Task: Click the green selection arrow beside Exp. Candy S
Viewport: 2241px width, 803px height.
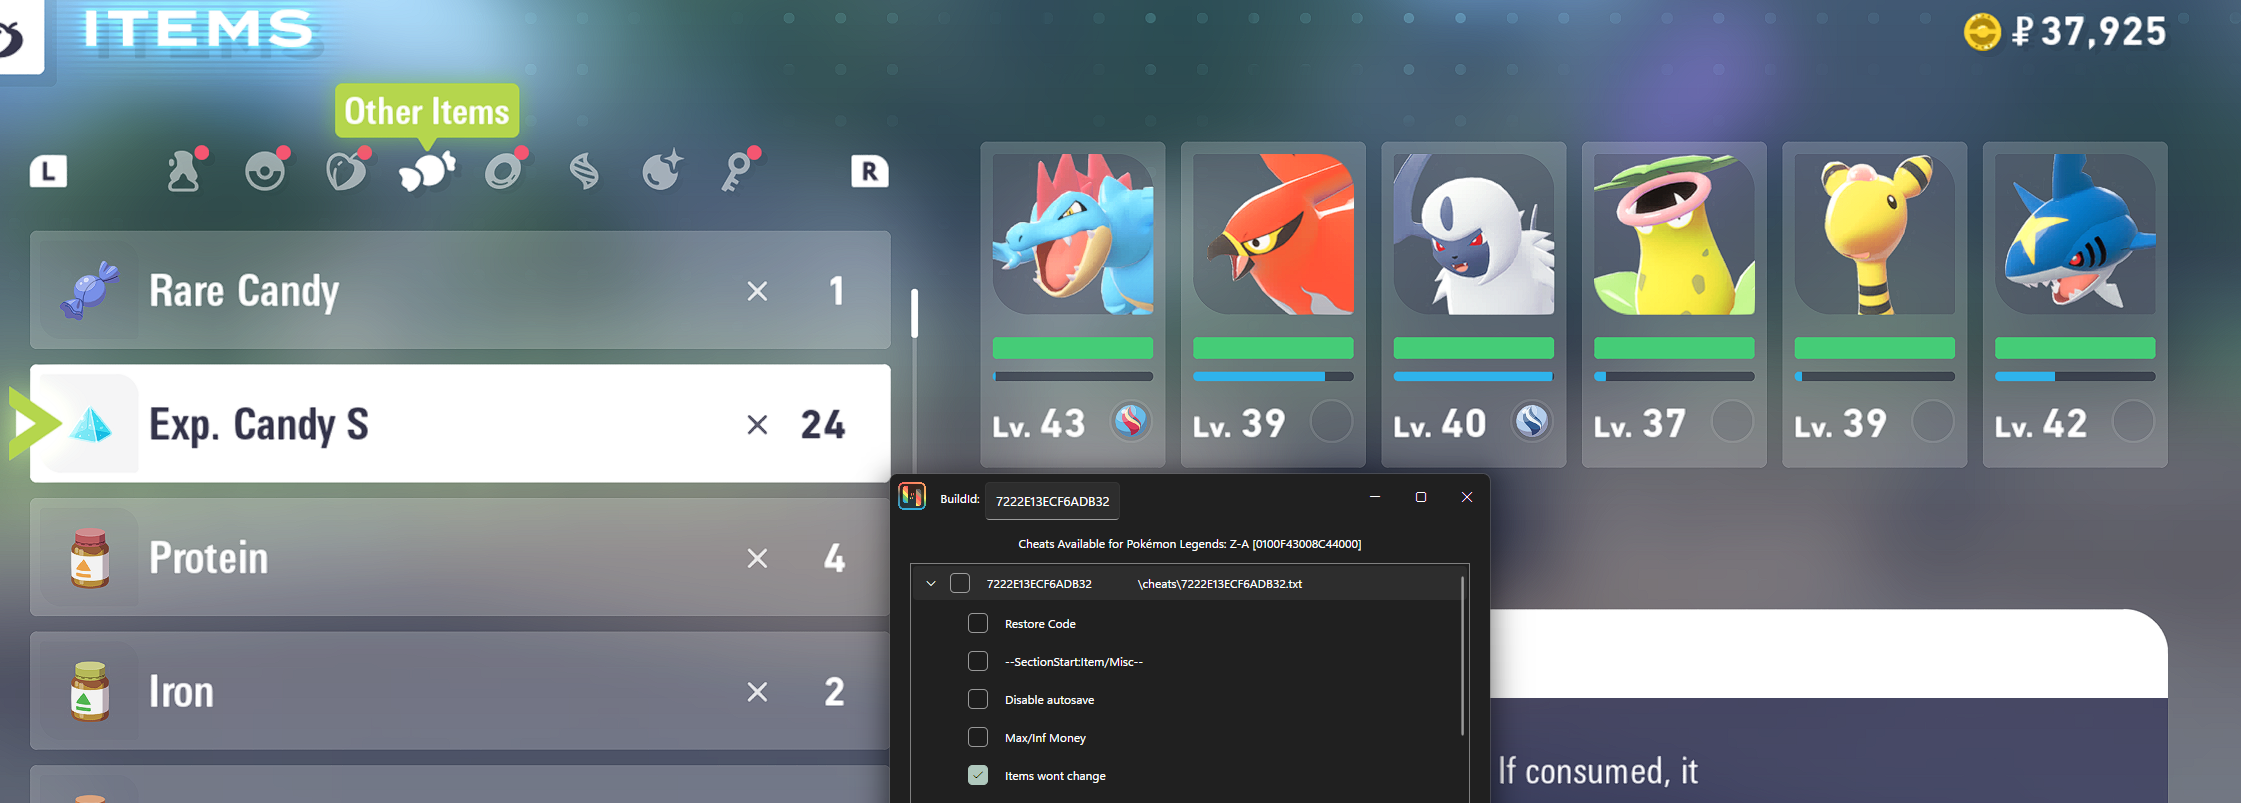Action: [34, 424]
